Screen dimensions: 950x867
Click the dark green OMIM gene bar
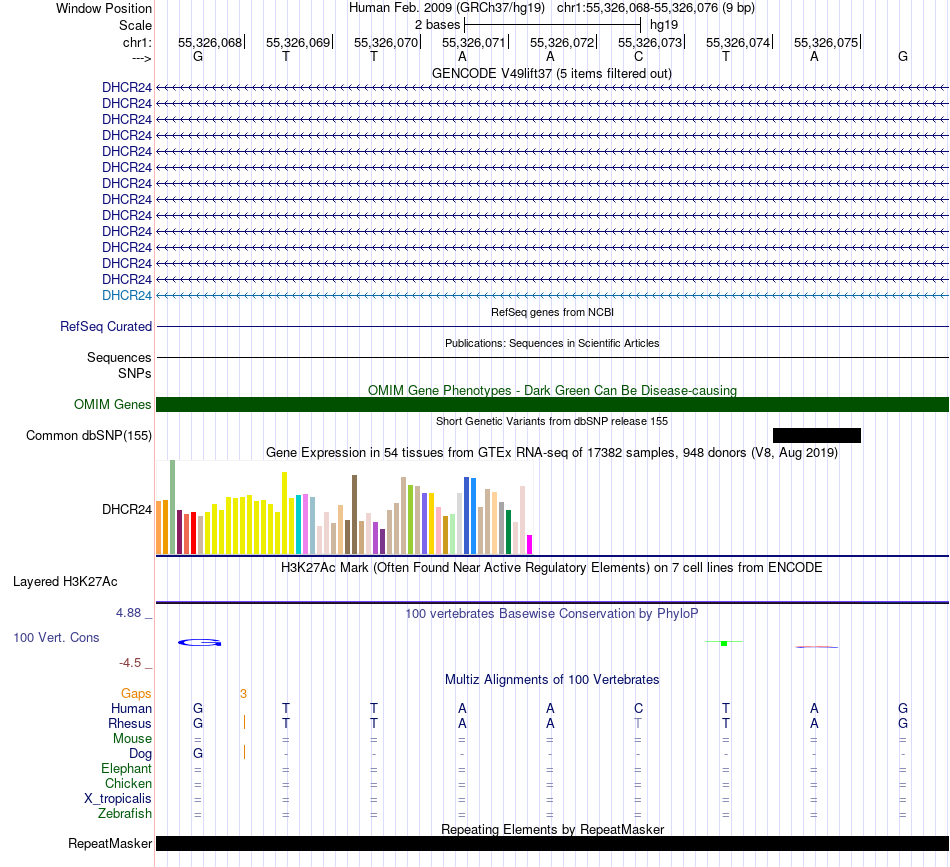pyautogui.click(x=552, y=405)
